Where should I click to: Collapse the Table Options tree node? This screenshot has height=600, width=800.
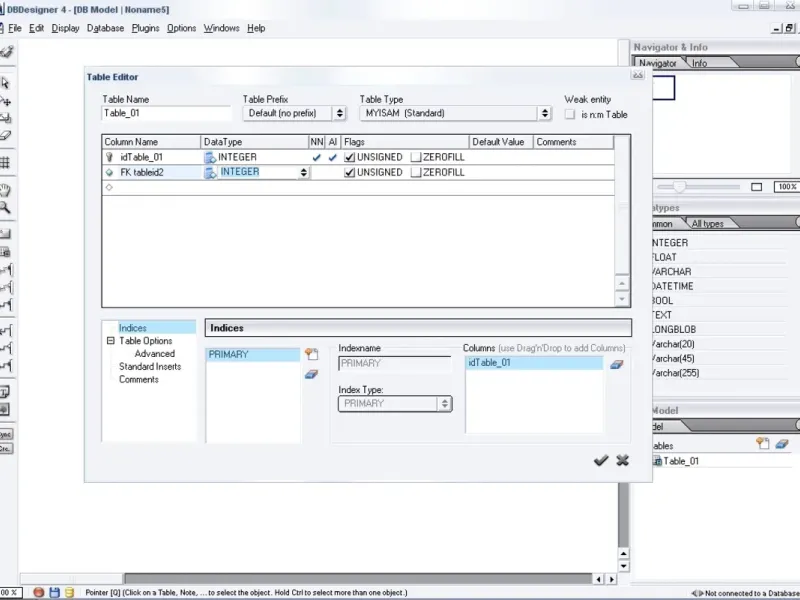pyautogui.click(x=111, y=341)
